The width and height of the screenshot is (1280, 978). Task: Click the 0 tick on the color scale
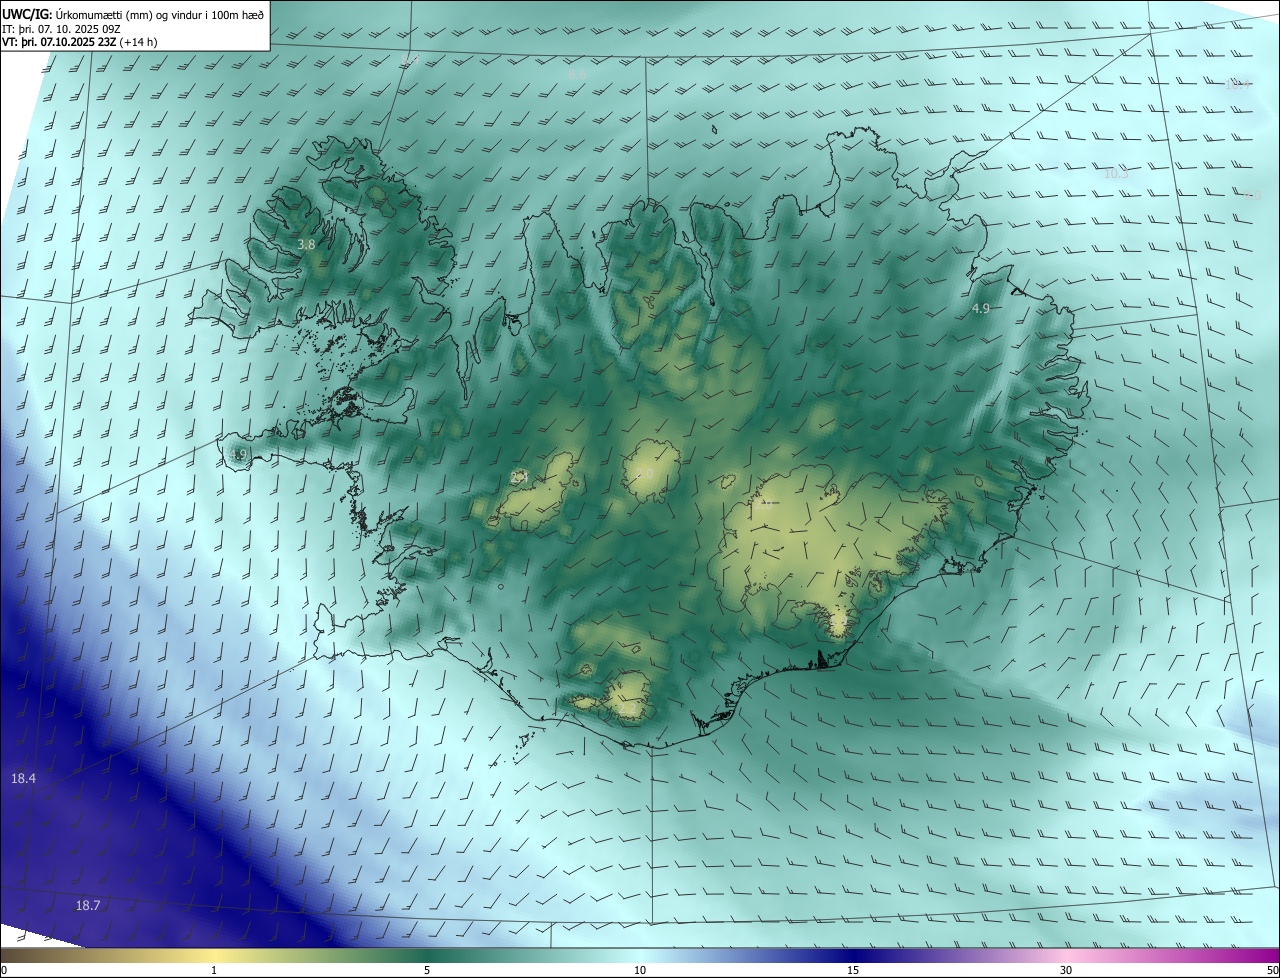(x=3, y=970)
